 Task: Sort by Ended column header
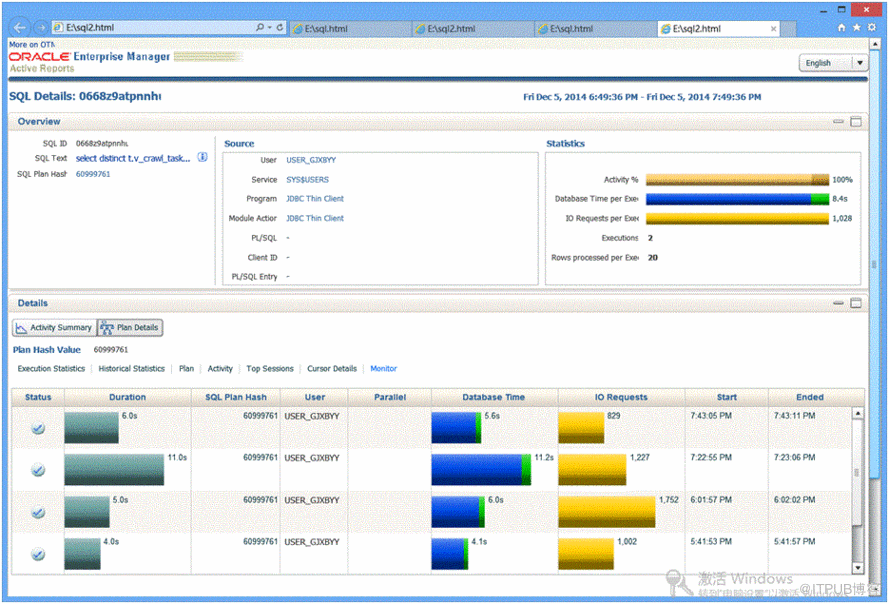click(x=810, y=397)
